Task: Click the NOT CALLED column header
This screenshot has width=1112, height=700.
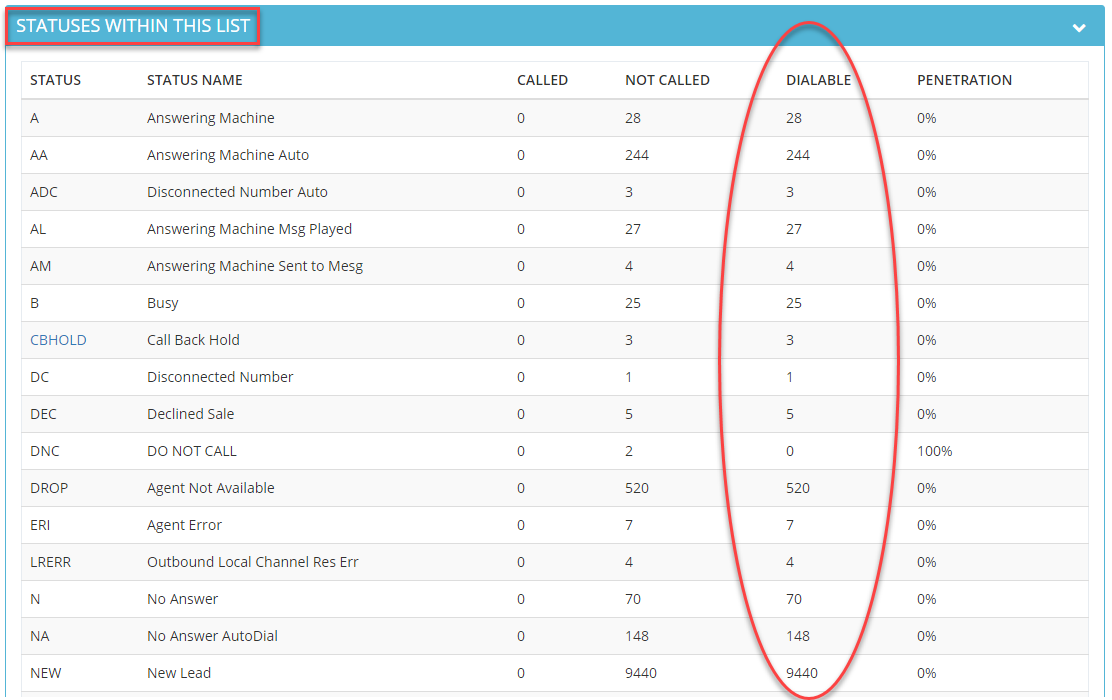Action: click(667, 80)
